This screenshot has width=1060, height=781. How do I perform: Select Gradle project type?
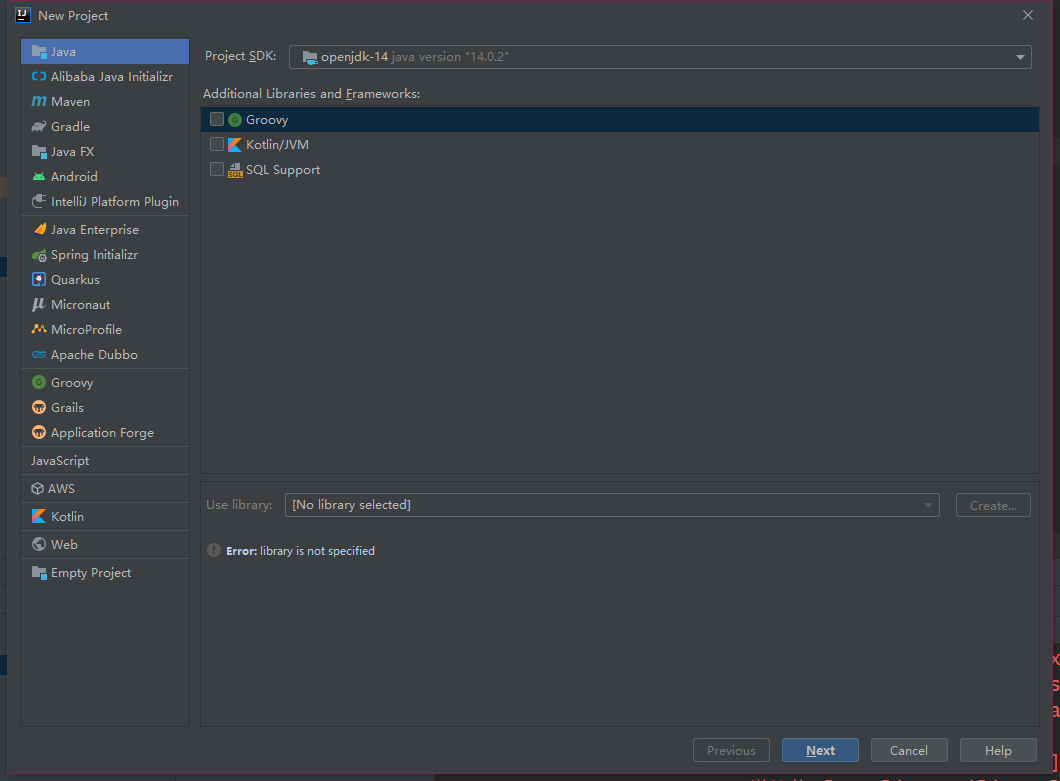(x=105, y=126)
